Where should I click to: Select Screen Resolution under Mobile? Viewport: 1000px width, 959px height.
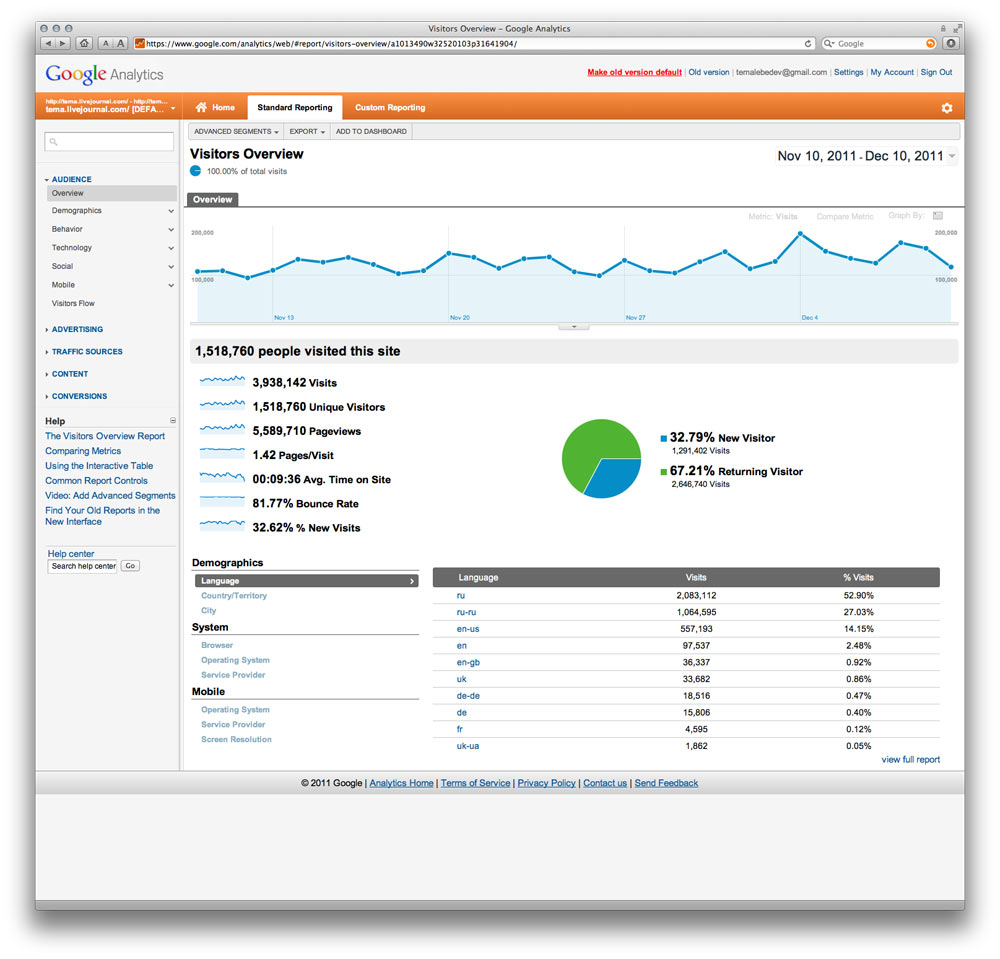pos(236,739)
